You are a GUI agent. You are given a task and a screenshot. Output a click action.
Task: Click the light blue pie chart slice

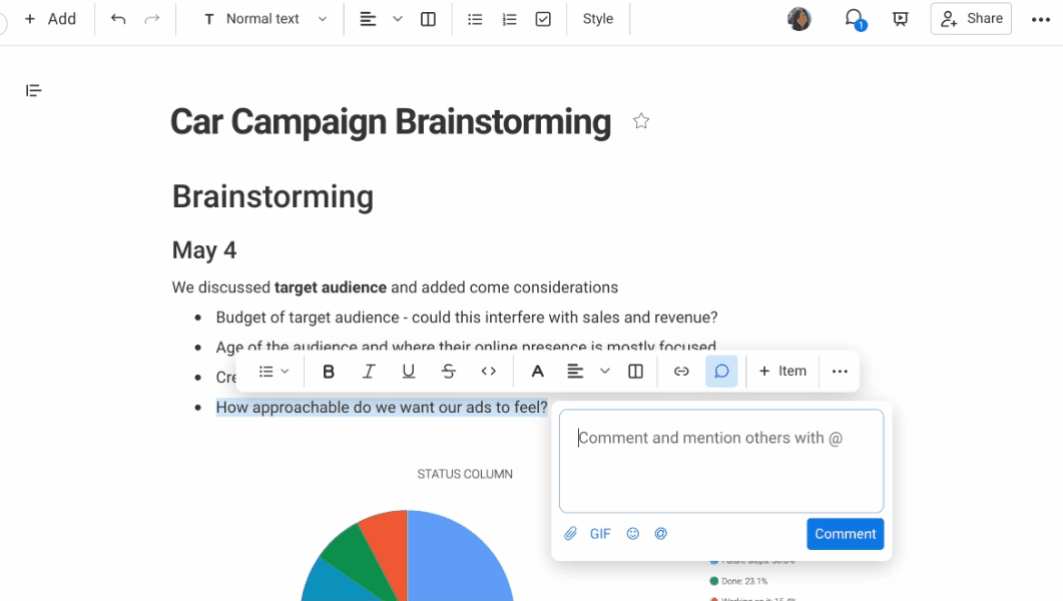(461, 556)
